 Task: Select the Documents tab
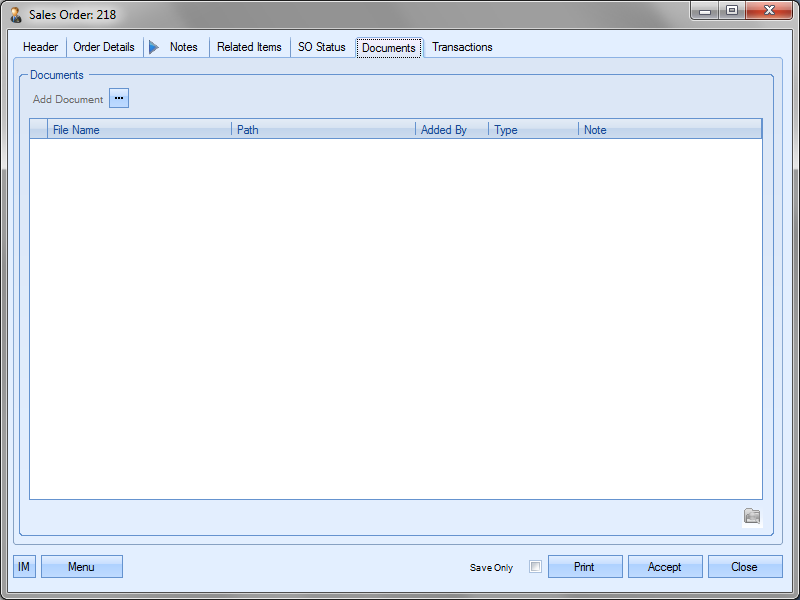(389, 47)
